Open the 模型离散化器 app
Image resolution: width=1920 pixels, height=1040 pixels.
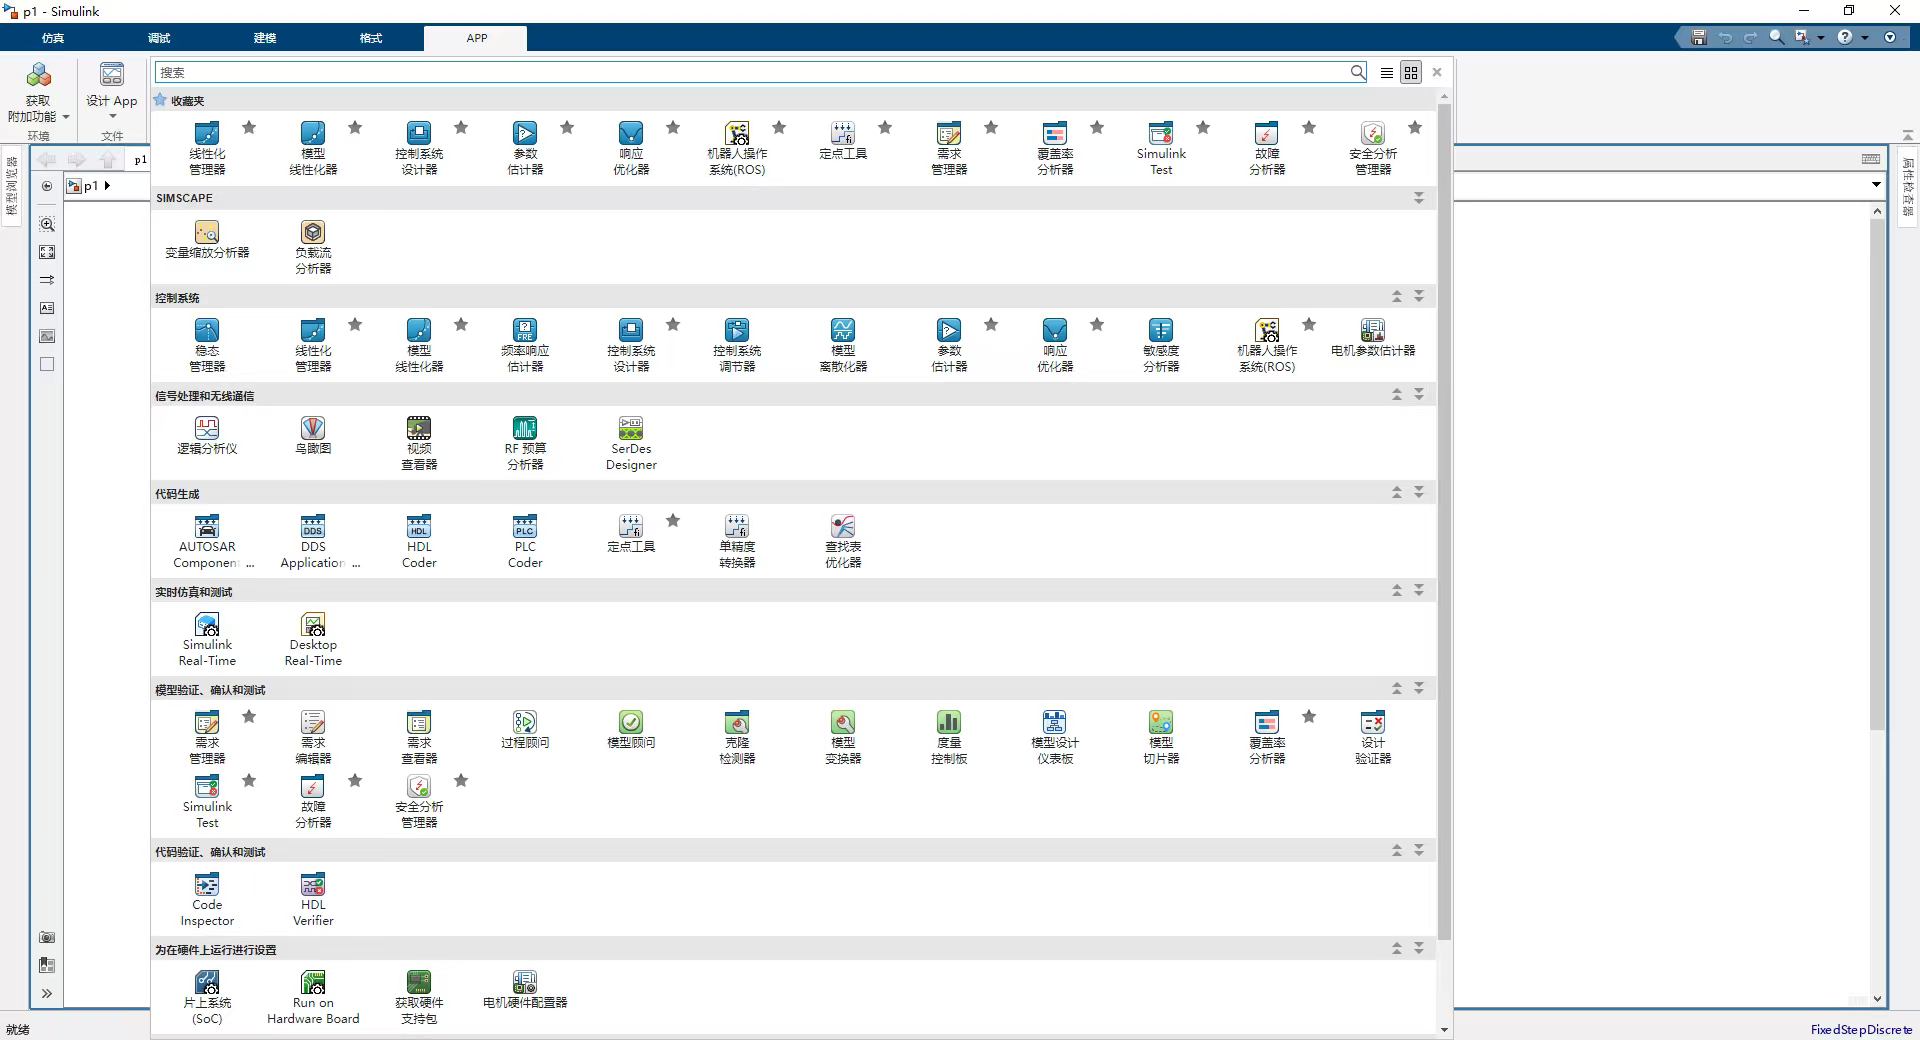[x=843, y=346]
